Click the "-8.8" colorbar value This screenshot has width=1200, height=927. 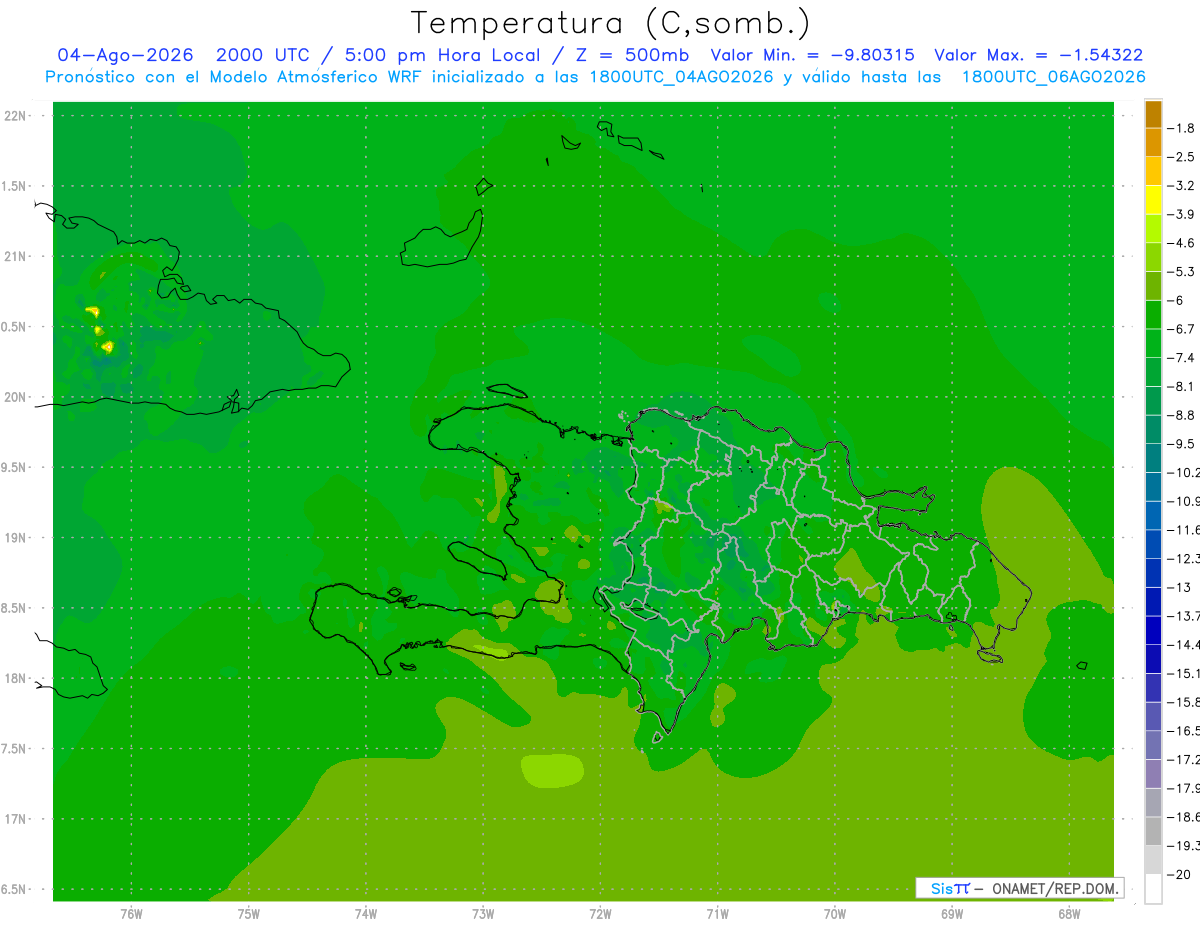(x=1181, y=415)
